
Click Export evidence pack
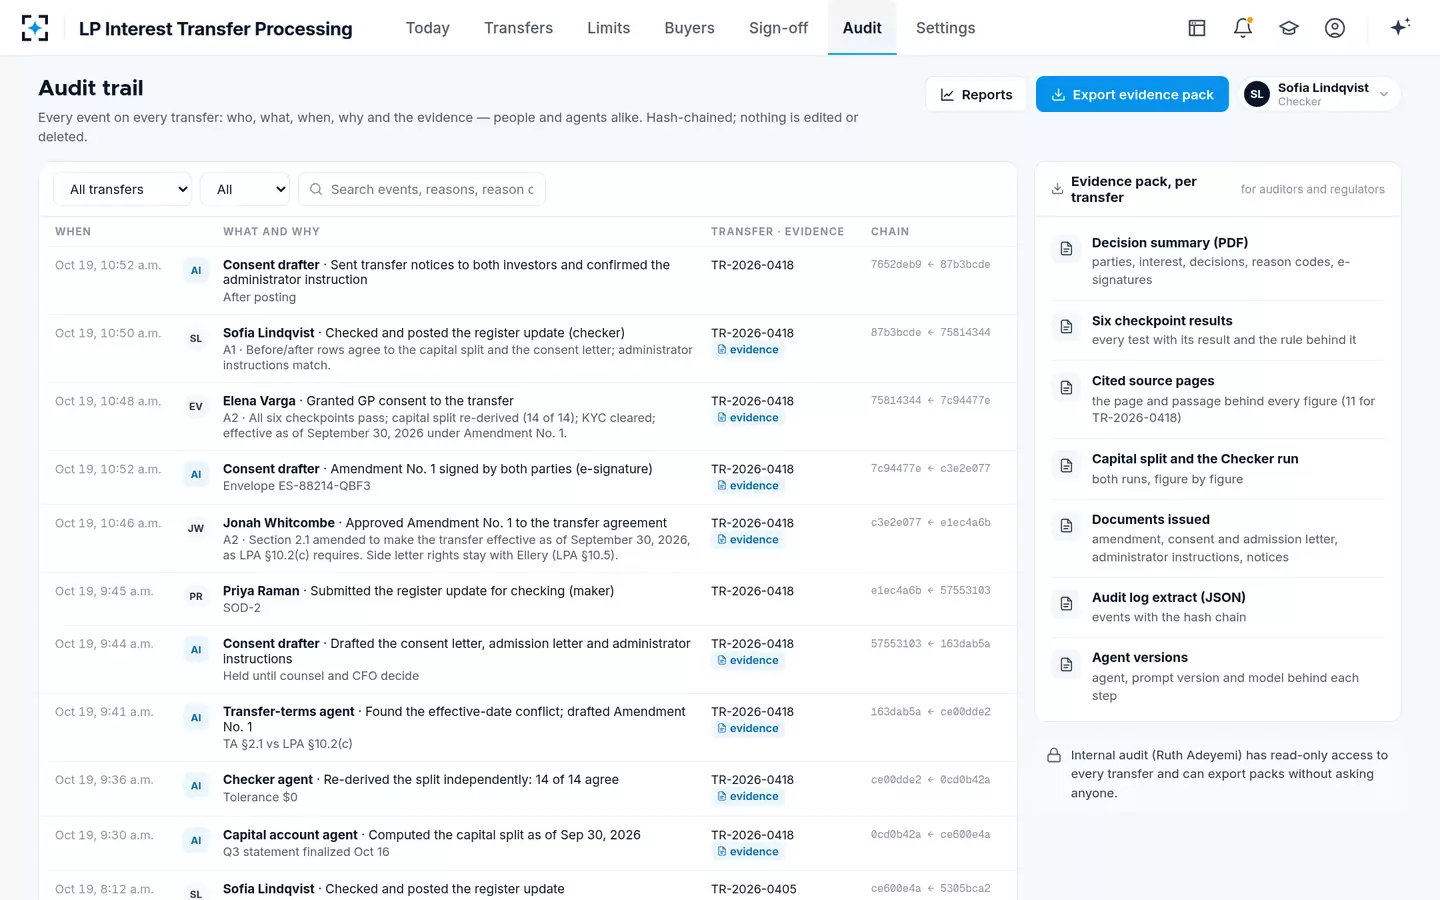click(1132, 94)
